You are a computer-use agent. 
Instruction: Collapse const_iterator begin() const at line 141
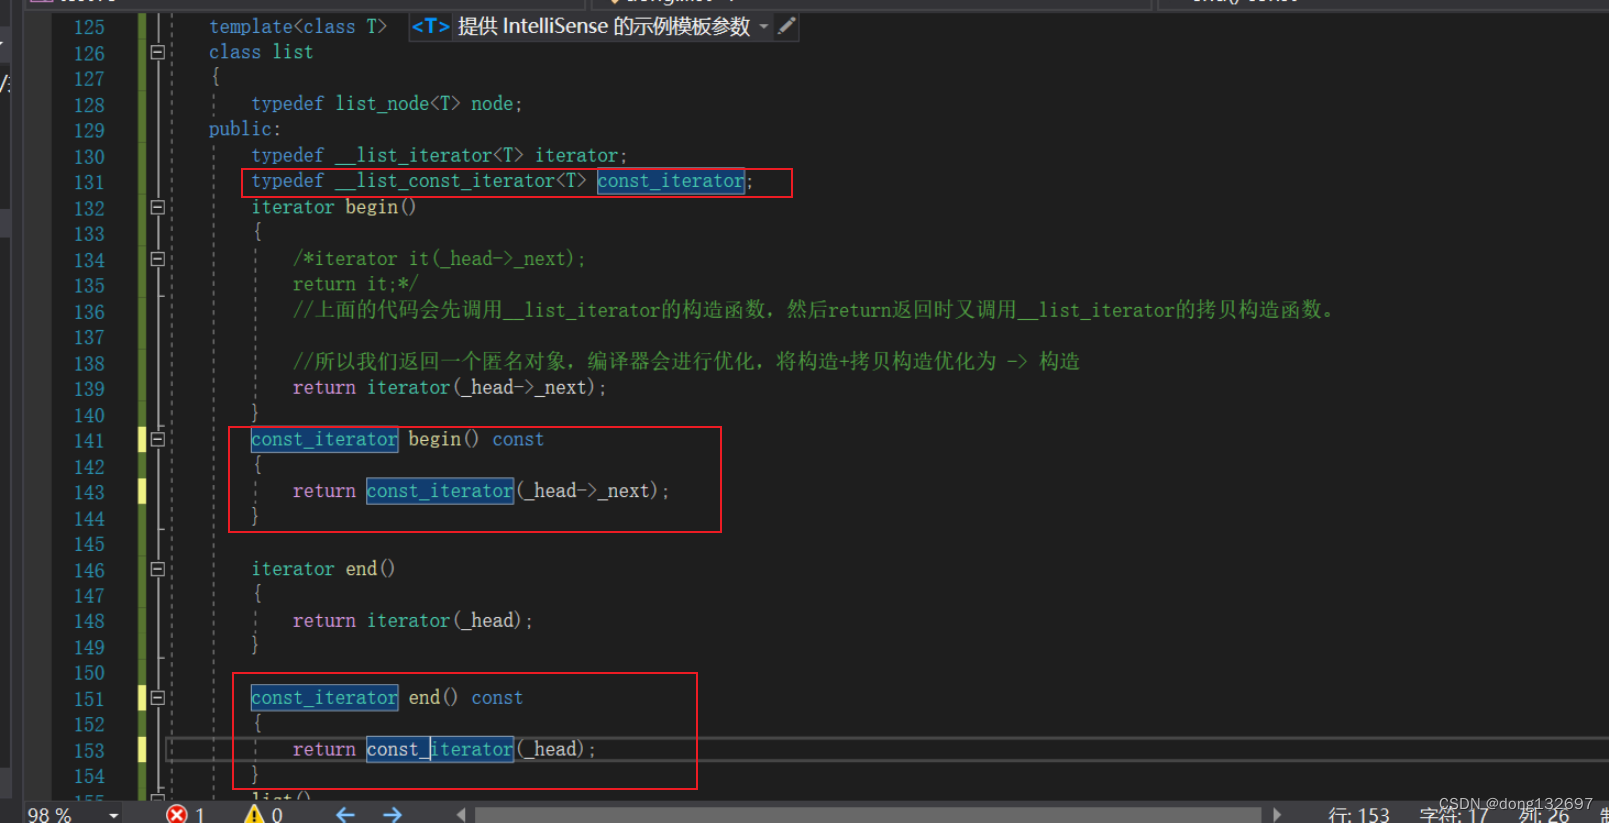tap(157, 439)
